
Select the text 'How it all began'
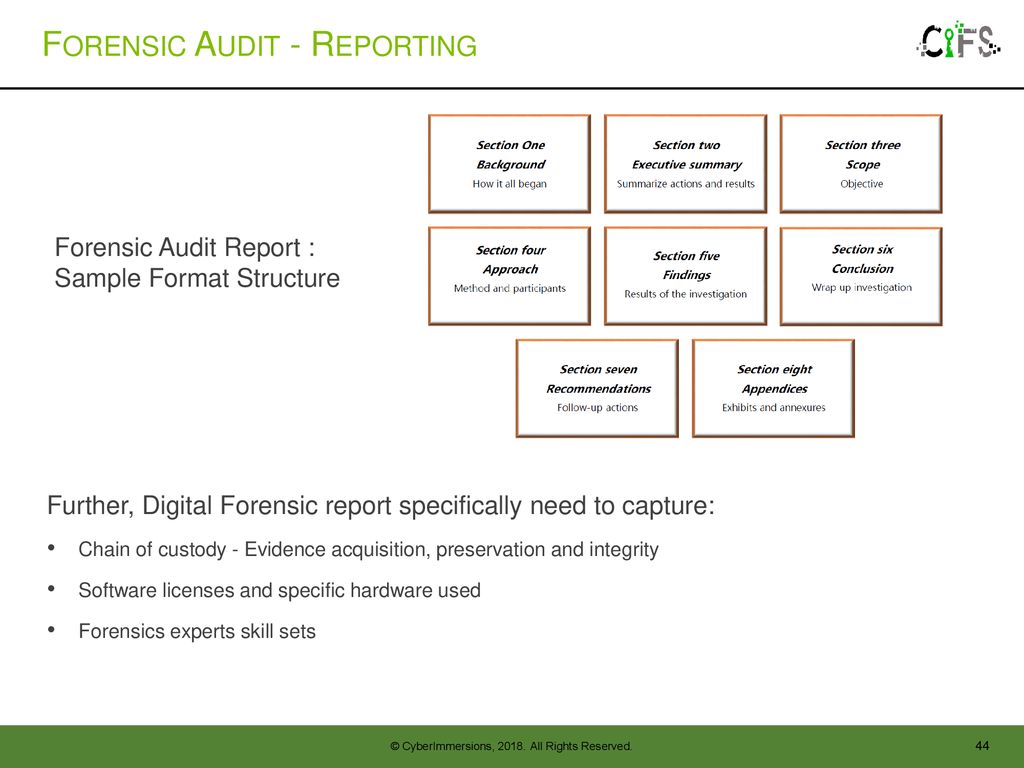point(509,184)
